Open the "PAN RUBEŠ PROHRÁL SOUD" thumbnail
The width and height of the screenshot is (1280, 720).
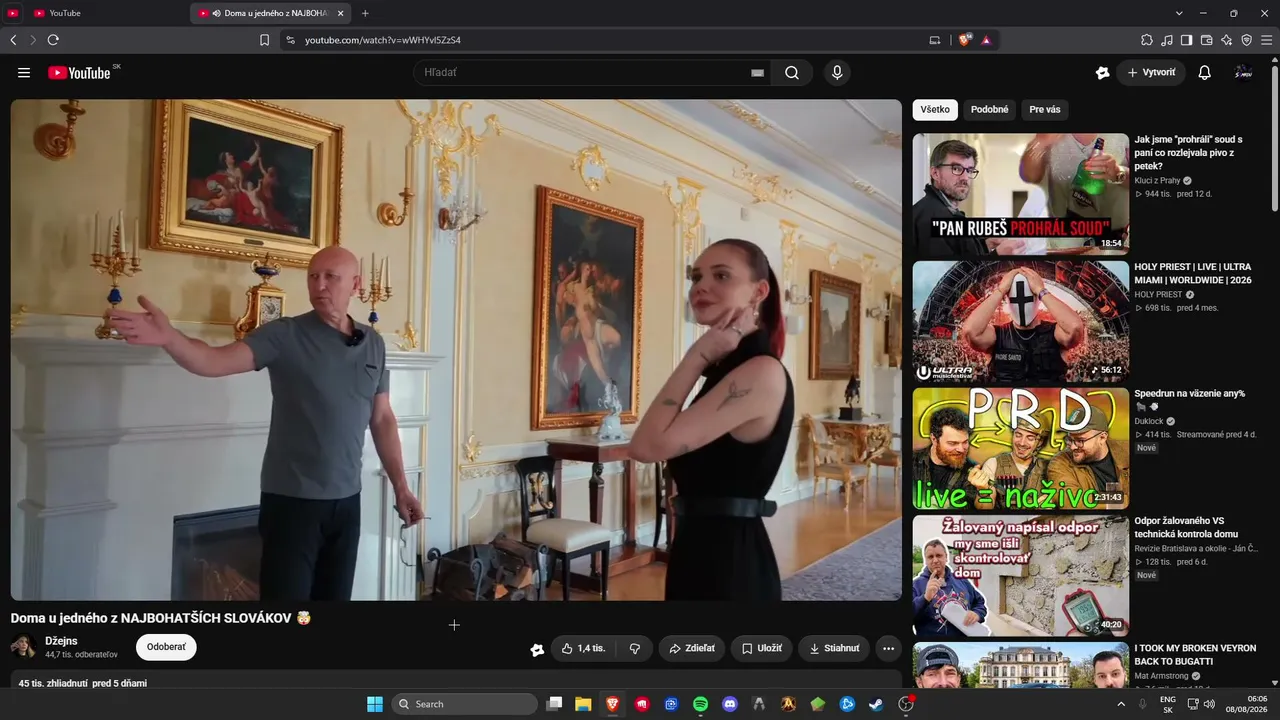pyautogui.click(x=1021, y=194)
